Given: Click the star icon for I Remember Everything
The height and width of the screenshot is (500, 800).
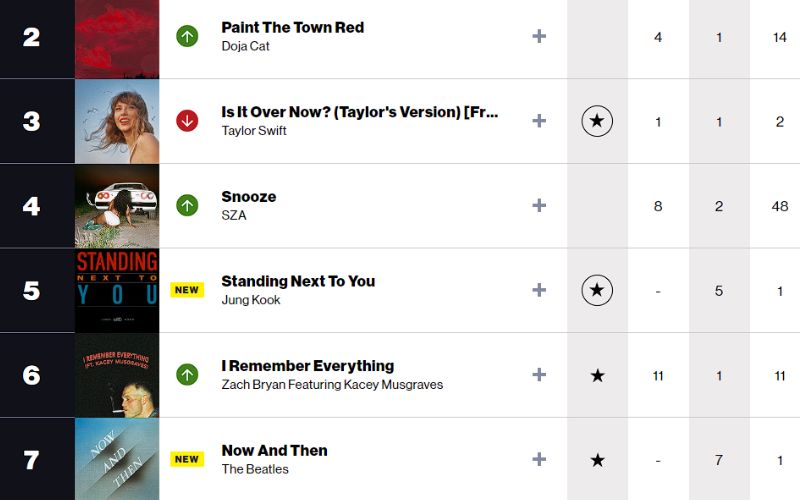Looking at the screenshot, I should click(x=597, y=375).
